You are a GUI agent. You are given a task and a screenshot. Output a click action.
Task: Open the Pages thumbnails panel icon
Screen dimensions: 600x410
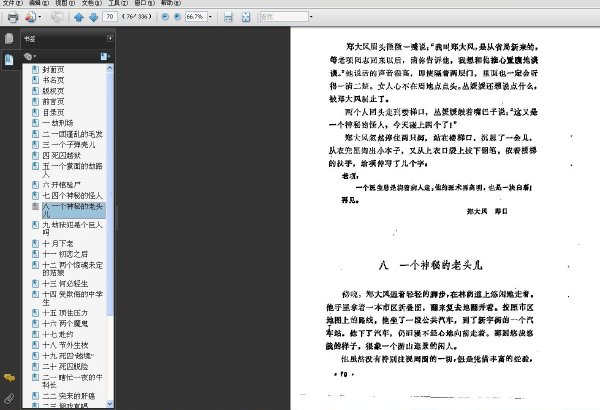click(9, 38)
